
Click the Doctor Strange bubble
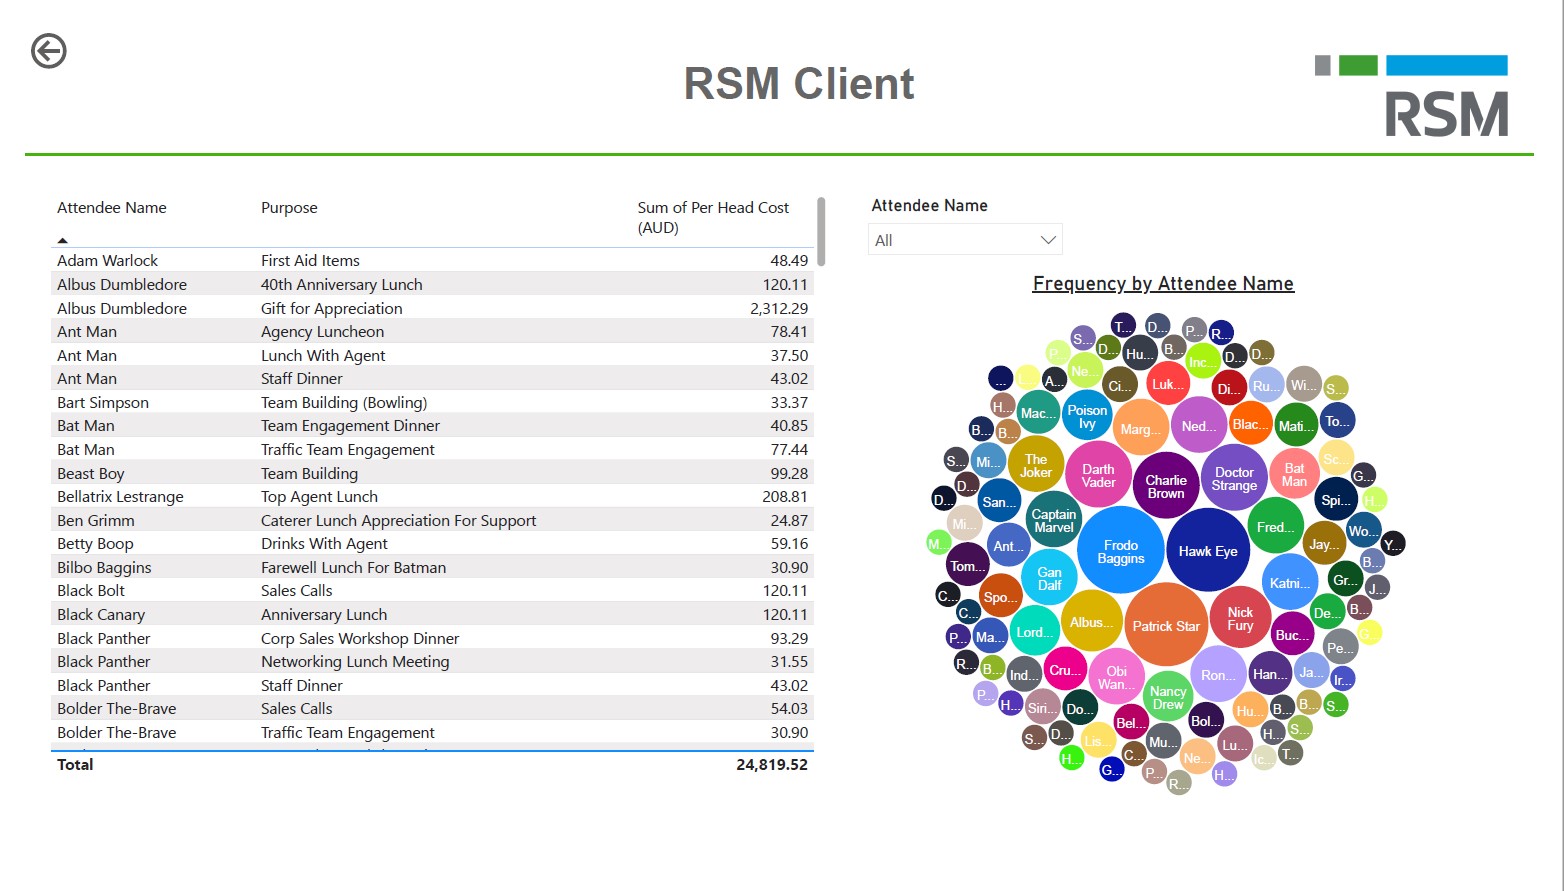1234,478
